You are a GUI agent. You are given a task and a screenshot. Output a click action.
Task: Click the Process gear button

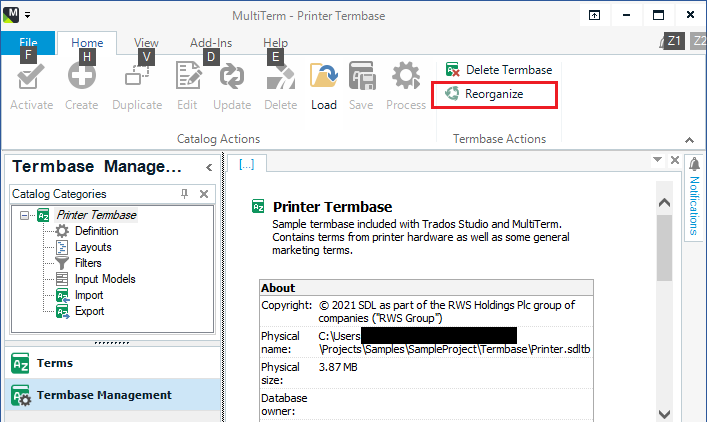click(406, 87)
